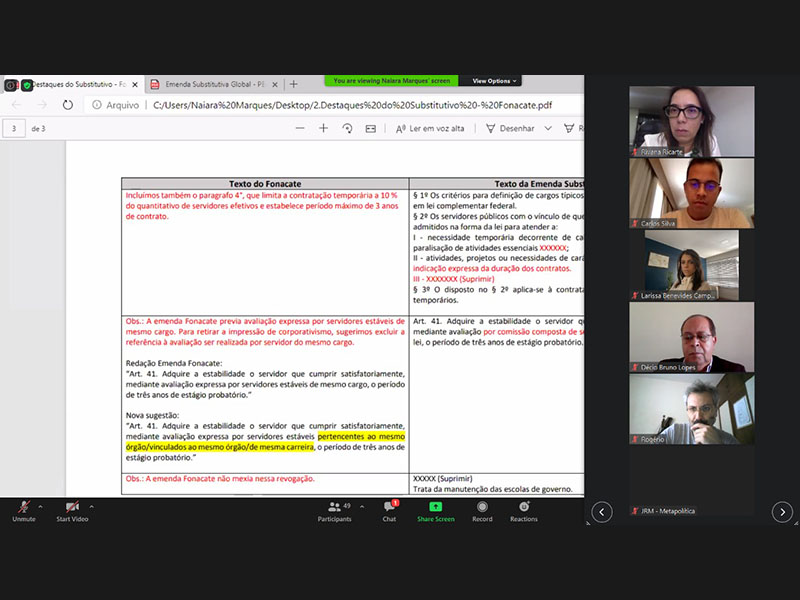Open a new browser tab

pos(294,85)
